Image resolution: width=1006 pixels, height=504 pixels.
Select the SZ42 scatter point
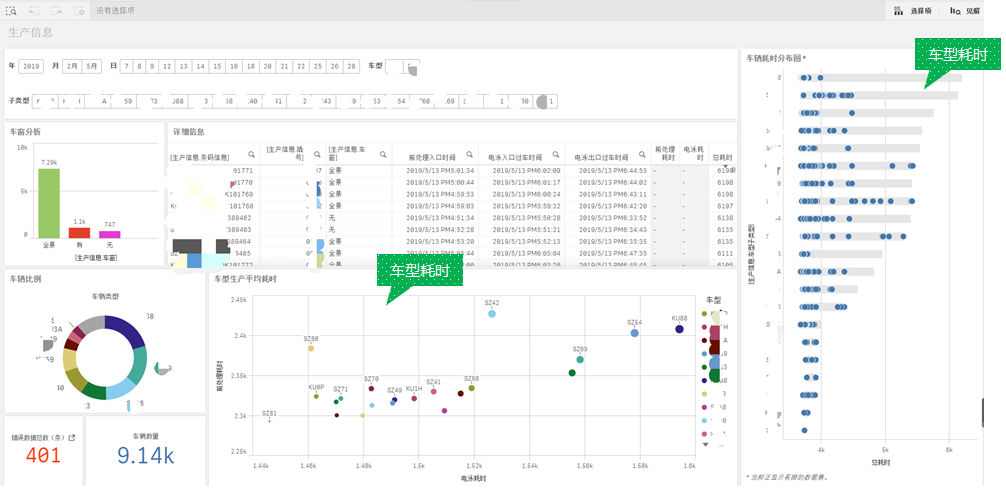(491, 314)
